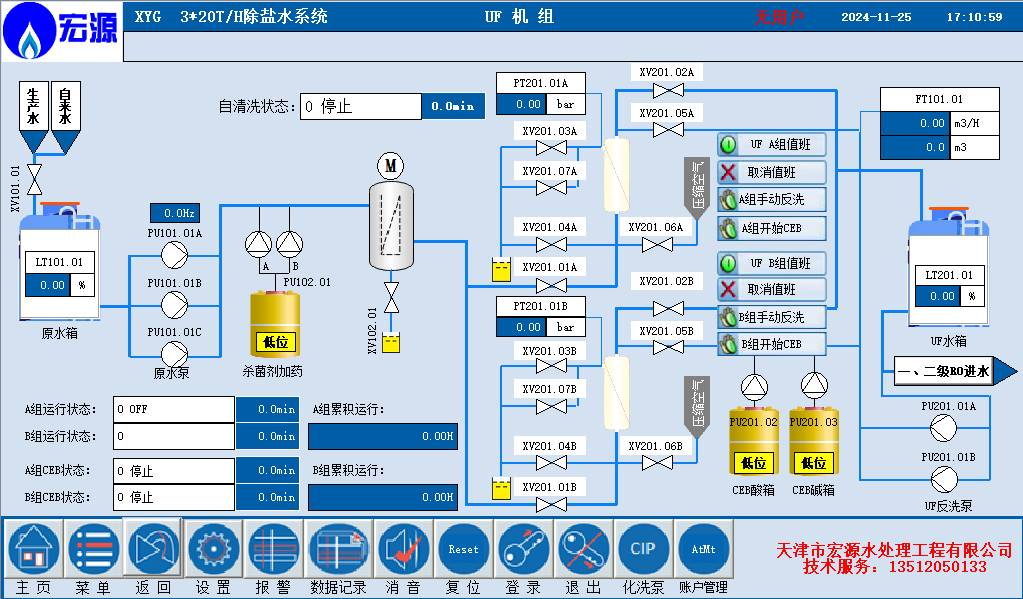Click A组运行状态 field showing 0 OFF
The height and width of the screenshot is (599, 1023).
(x=174, y=409)
